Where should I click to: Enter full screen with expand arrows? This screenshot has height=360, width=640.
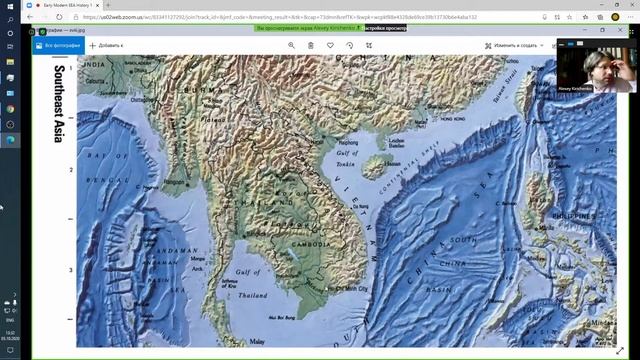click(x=620, y=351)
